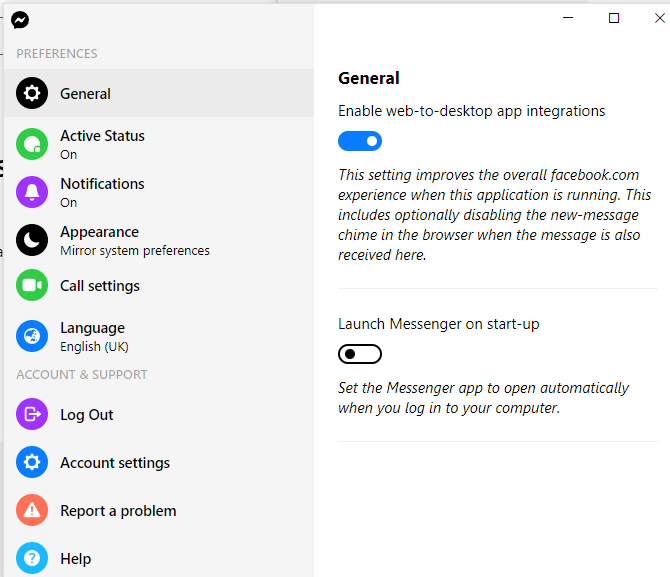Click the 'On' text under Notifications
The image size is (670, 577).
(69, 203)
